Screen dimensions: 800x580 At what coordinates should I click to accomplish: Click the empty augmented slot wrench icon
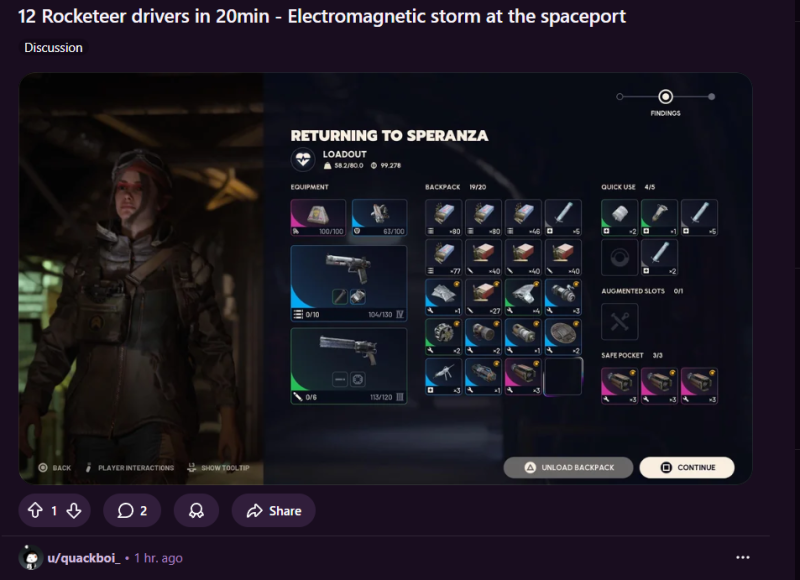[x=619, y=322]
